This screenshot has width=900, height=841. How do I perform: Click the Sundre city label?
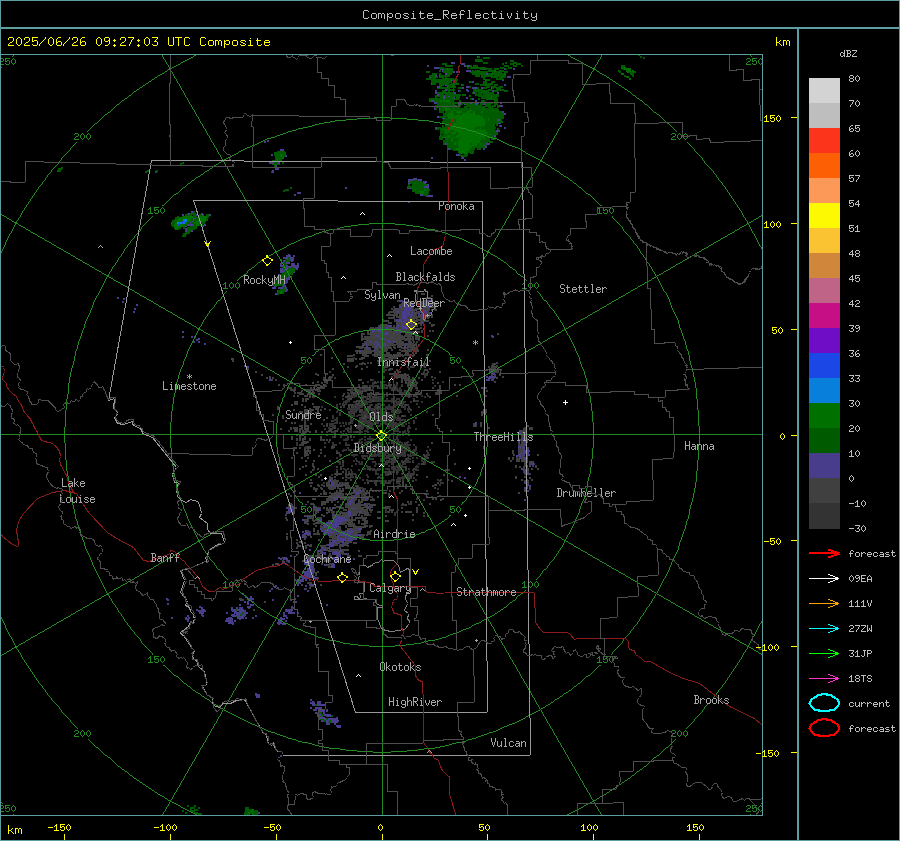pyautogui.click(x=303, y=415)
